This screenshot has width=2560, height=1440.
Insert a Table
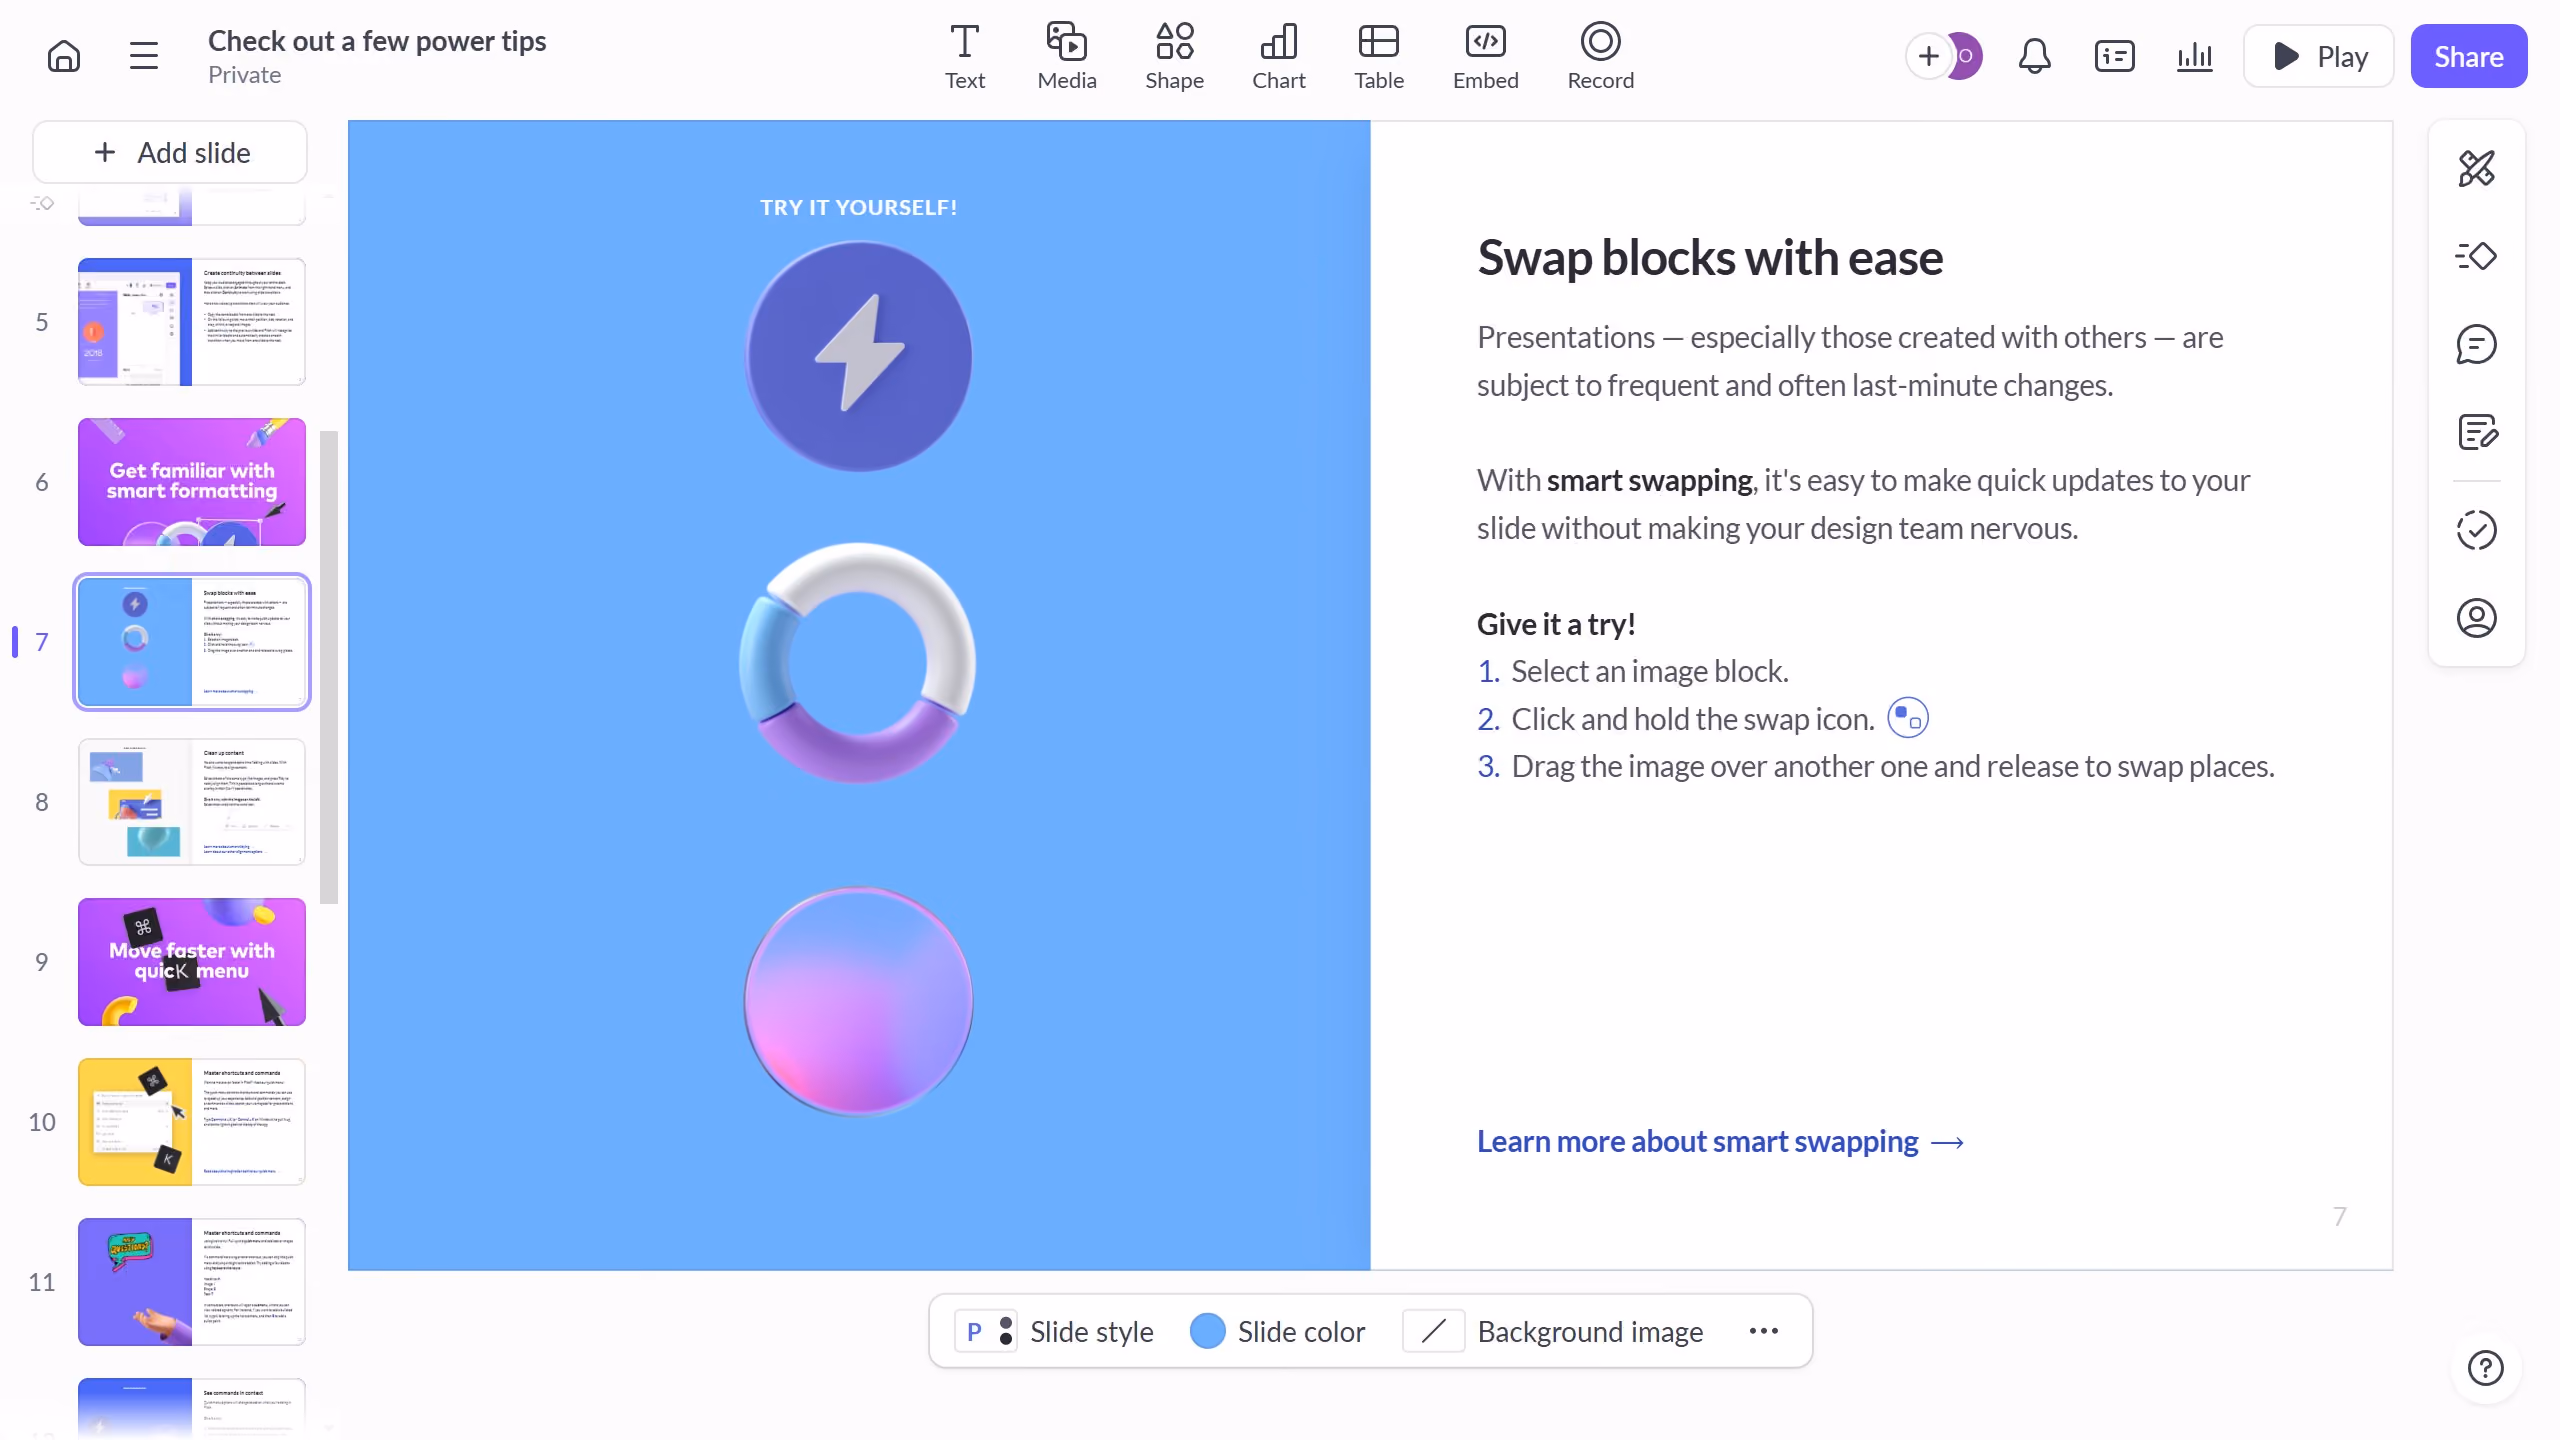[x=1379, y=57]
